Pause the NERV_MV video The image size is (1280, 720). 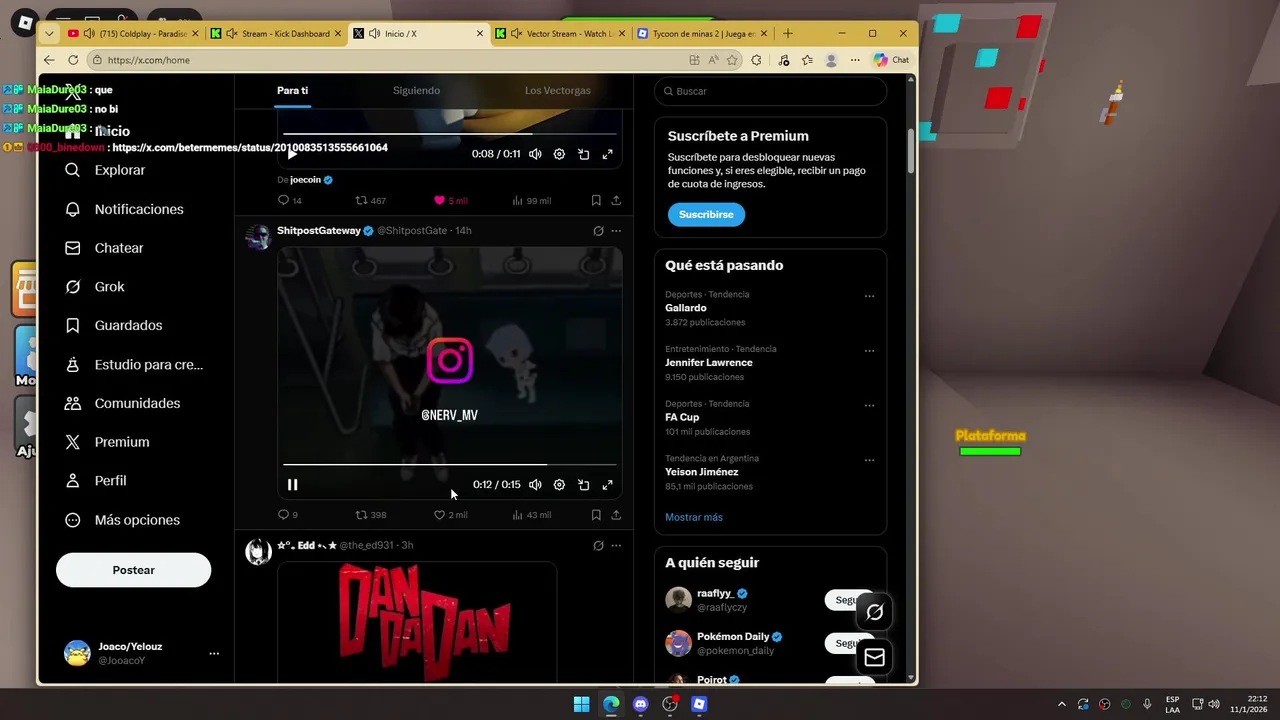tap(292, 485)
